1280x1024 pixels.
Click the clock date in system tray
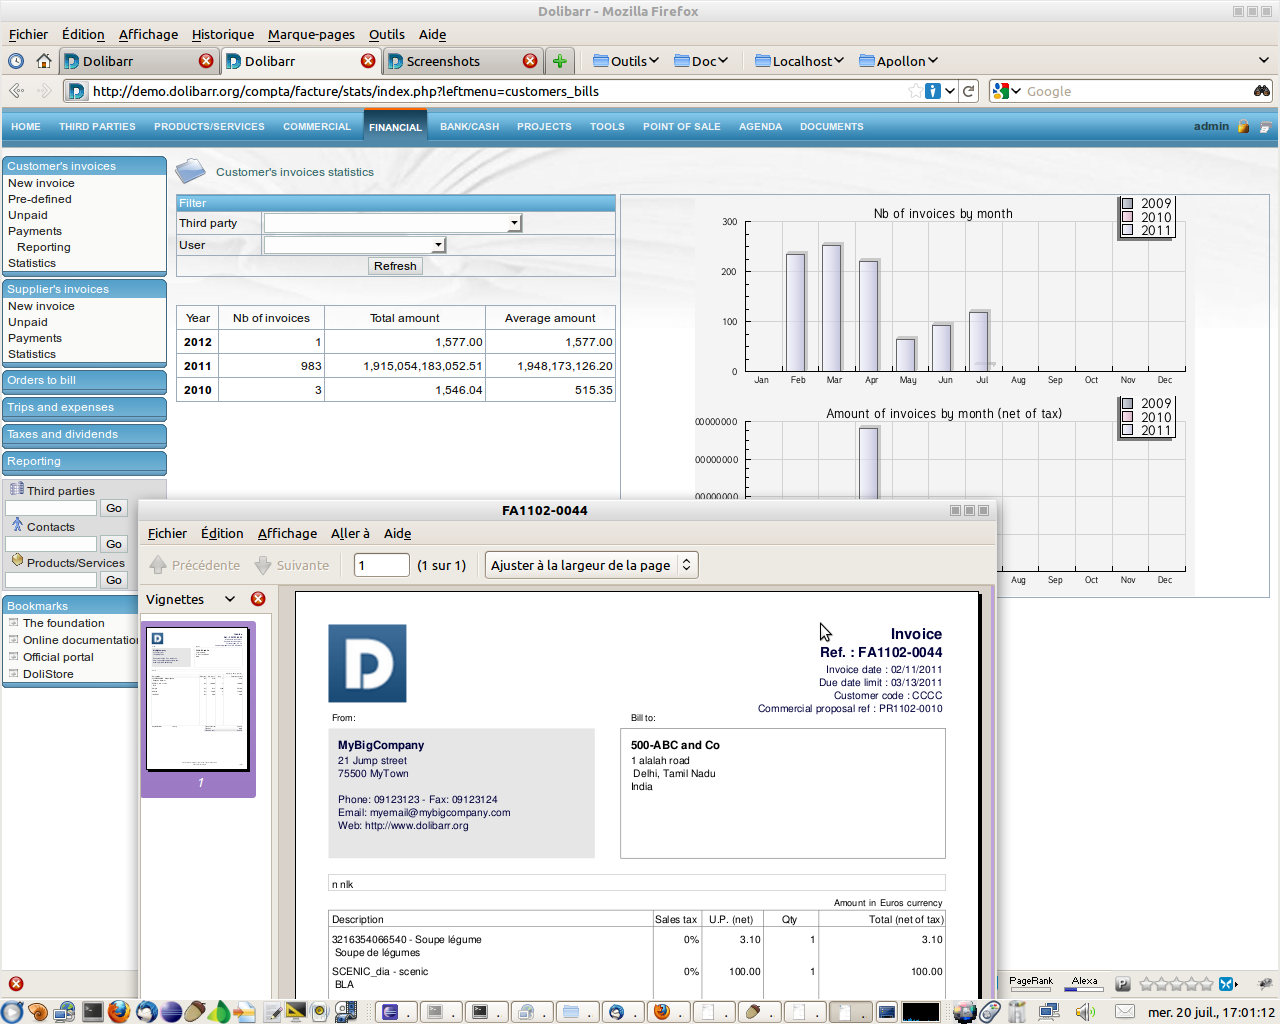[1211, 1012]
